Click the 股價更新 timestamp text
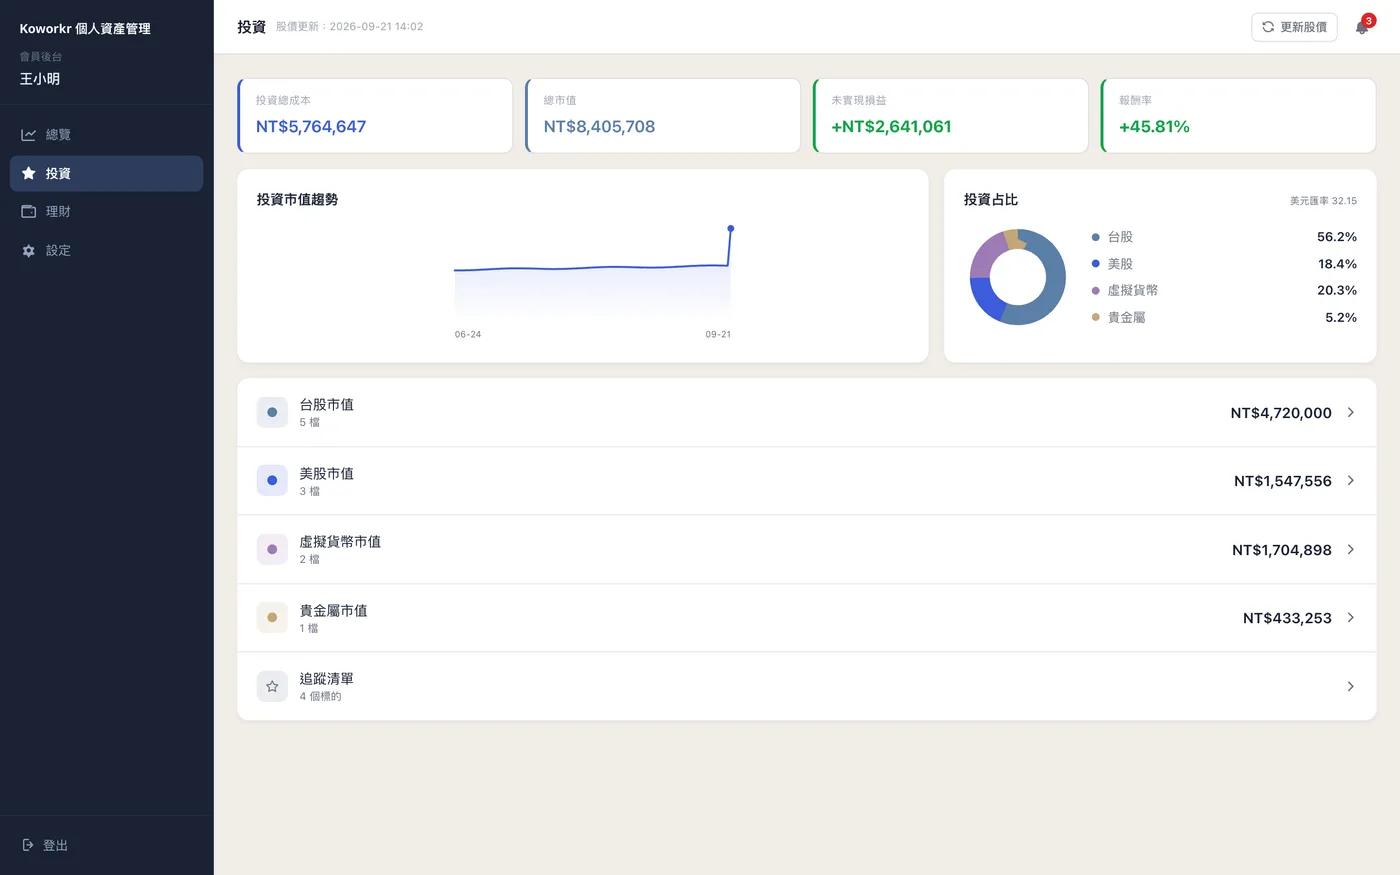This screenshot has width=1400, height=875. pos(349,27)
